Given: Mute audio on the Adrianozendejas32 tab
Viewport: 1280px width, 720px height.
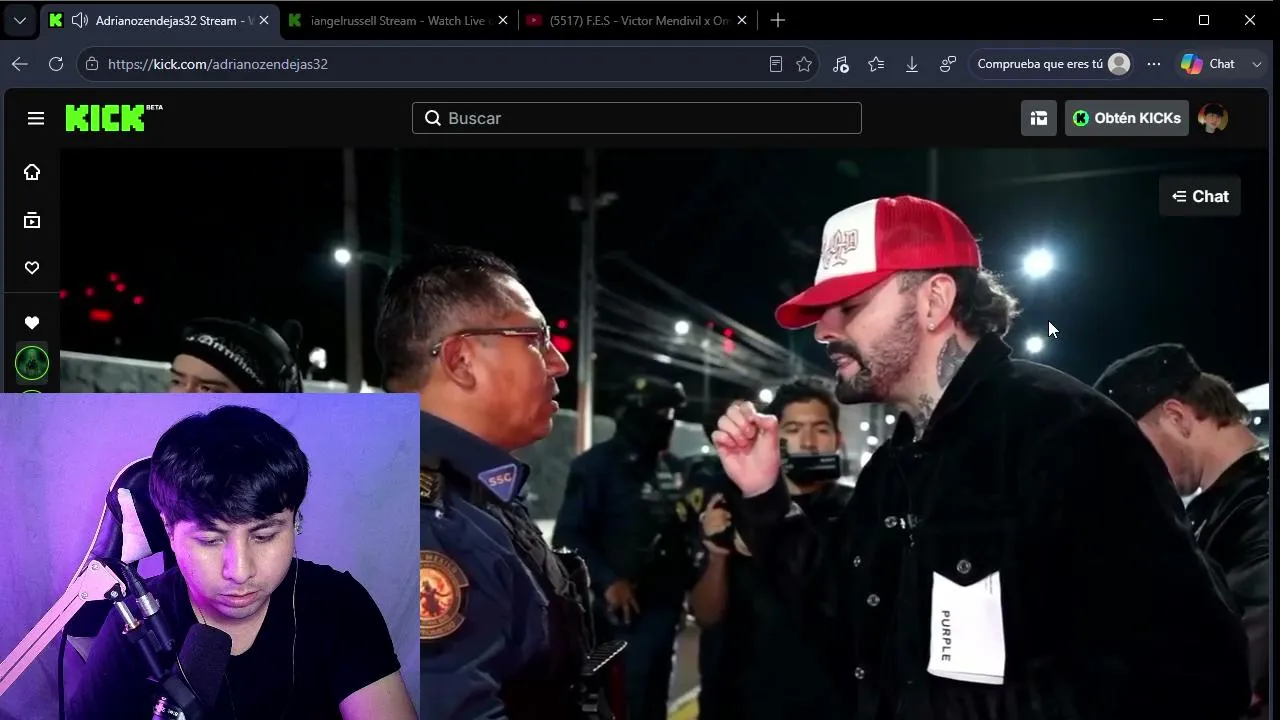Looking at the screenshot, I should tap(80, 20).
